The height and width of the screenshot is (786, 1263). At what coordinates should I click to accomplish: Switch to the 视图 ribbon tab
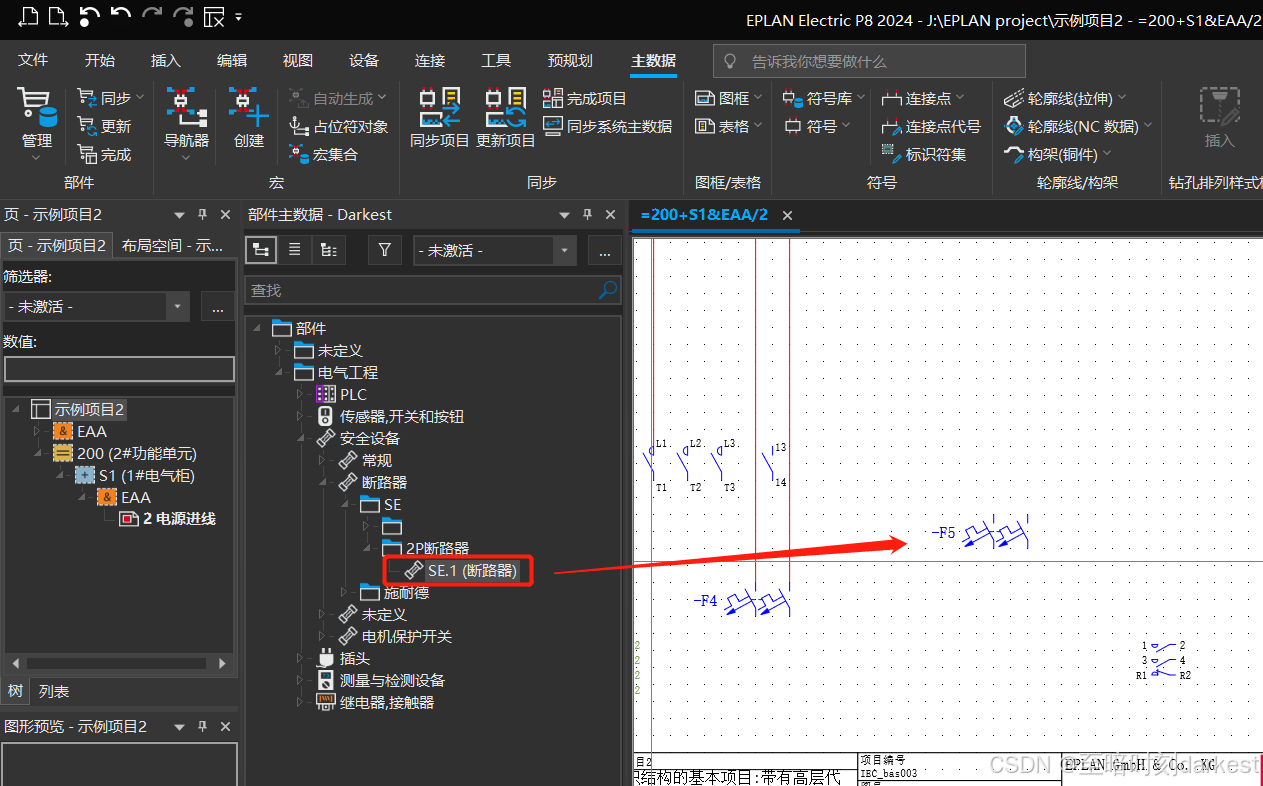298,61
